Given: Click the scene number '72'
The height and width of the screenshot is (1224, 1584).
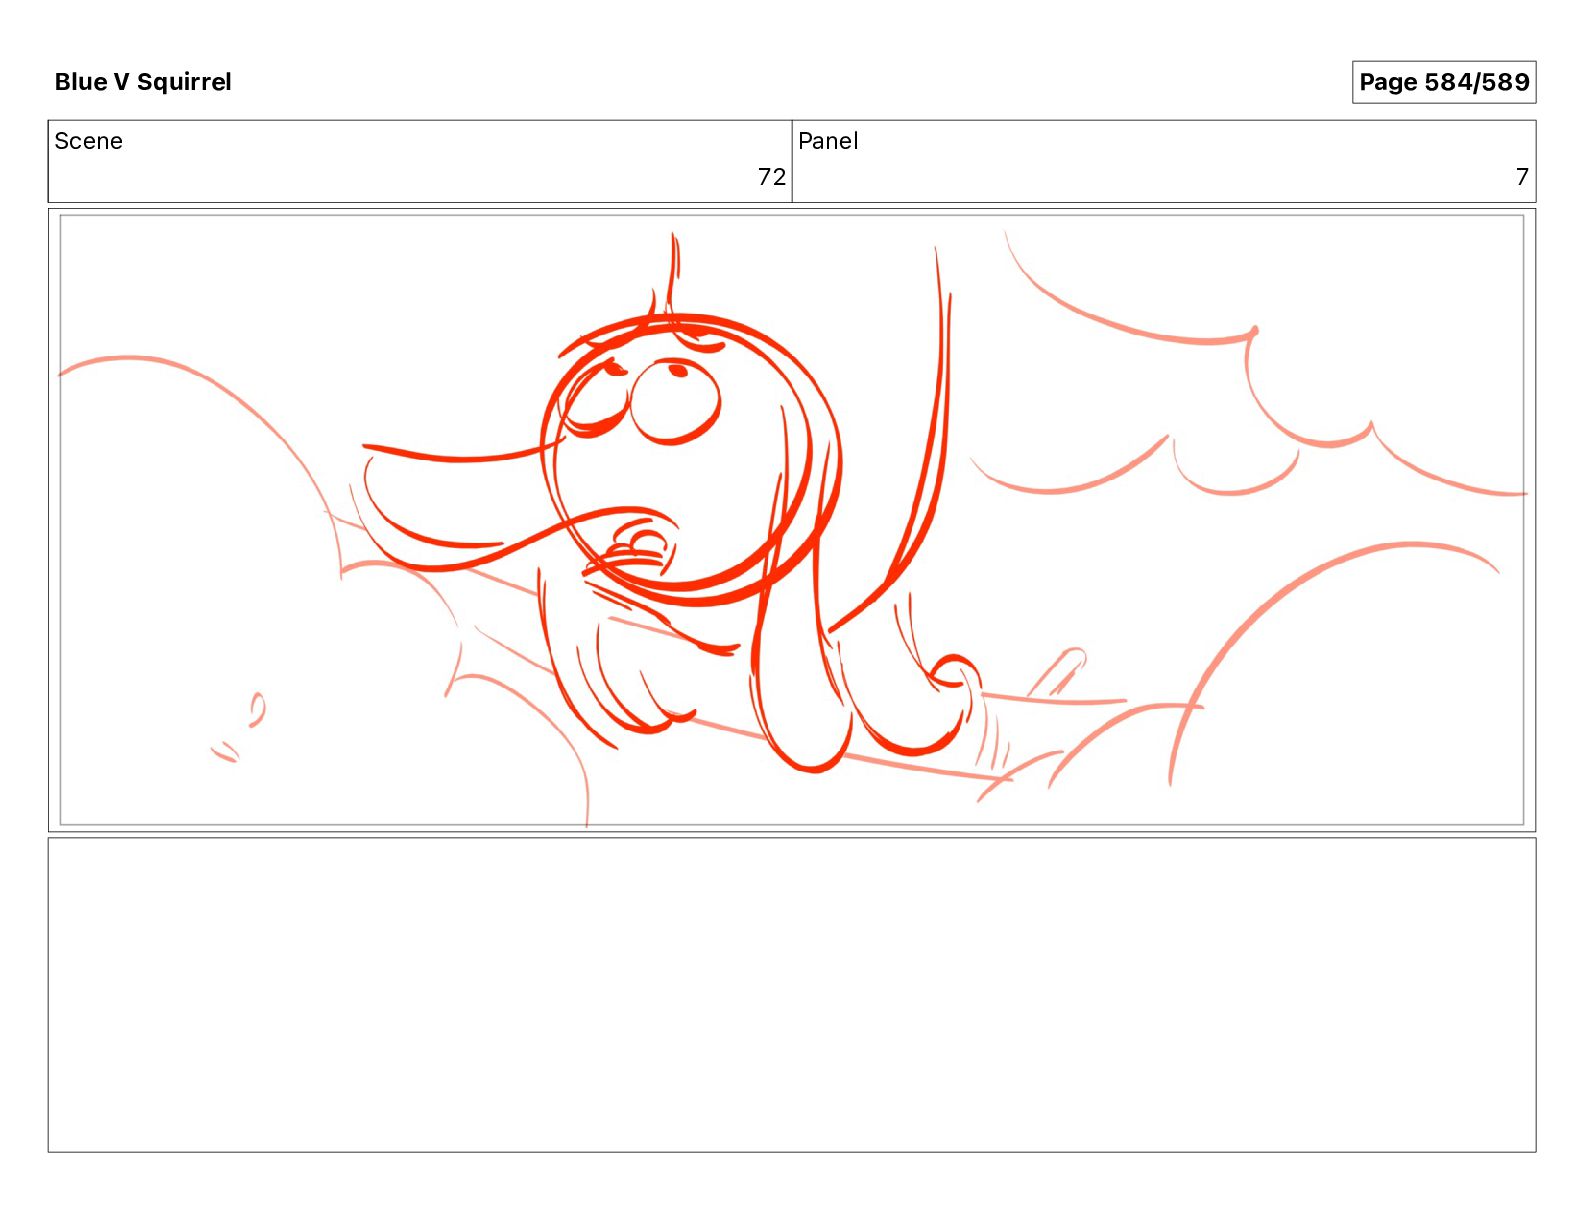Looking at the screenshot, I should [771, 177].
